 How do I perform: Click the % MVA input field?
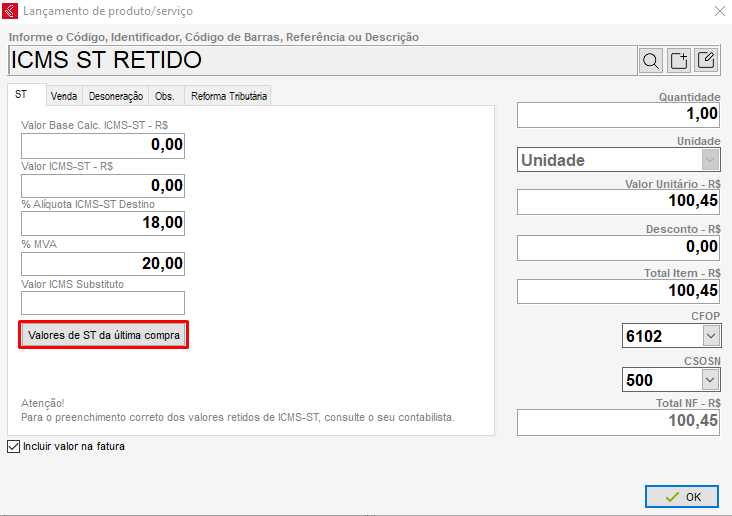point(103,264)
